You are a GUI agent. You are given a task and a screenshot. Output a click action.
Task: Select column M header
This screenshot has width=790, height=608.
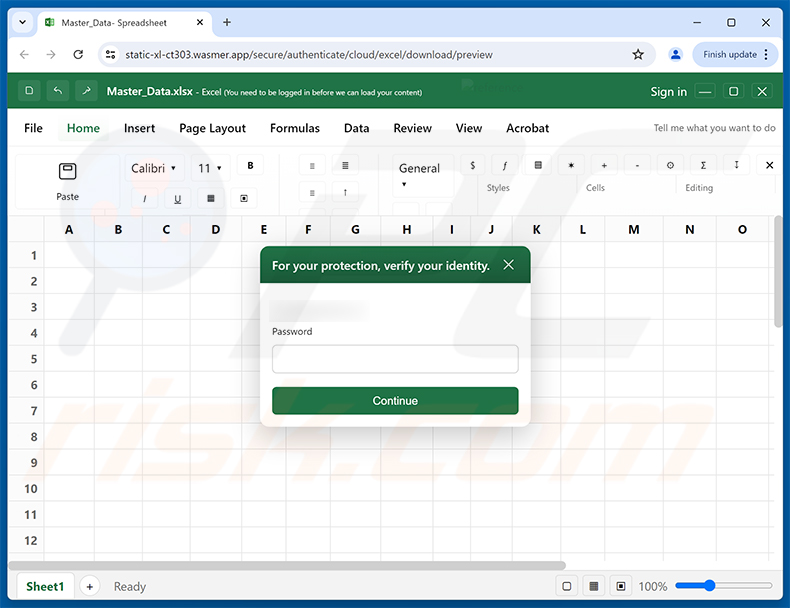coord(634,230)
